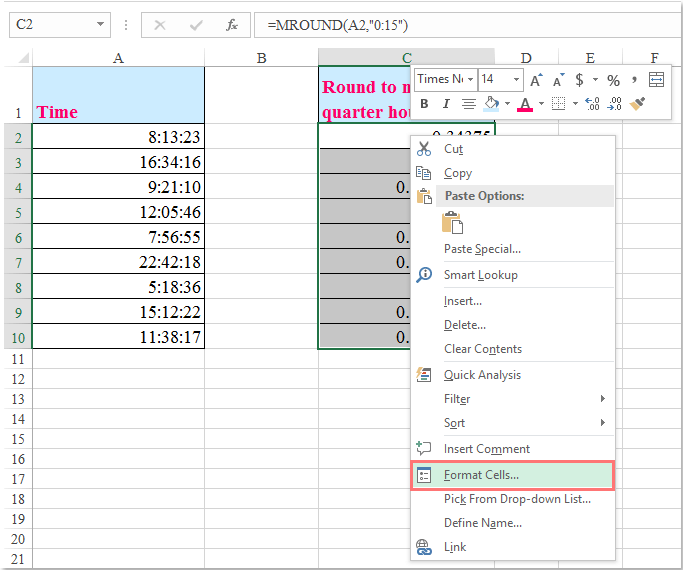
Task: Open Format Cells... dialog
Action: [x=513, y=475]
